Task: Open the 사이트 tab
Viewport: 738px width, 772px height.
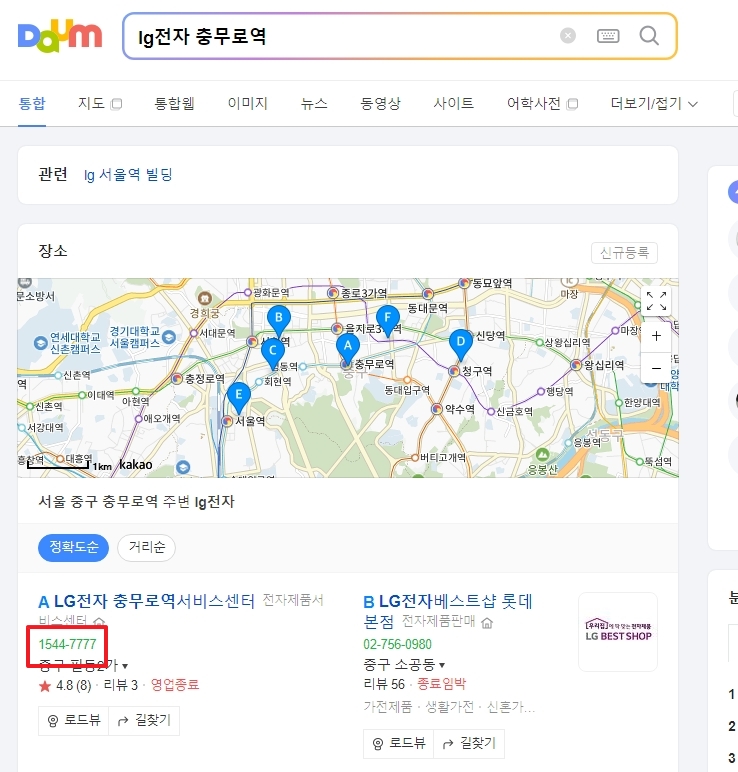Action: (x=453, y=103)
